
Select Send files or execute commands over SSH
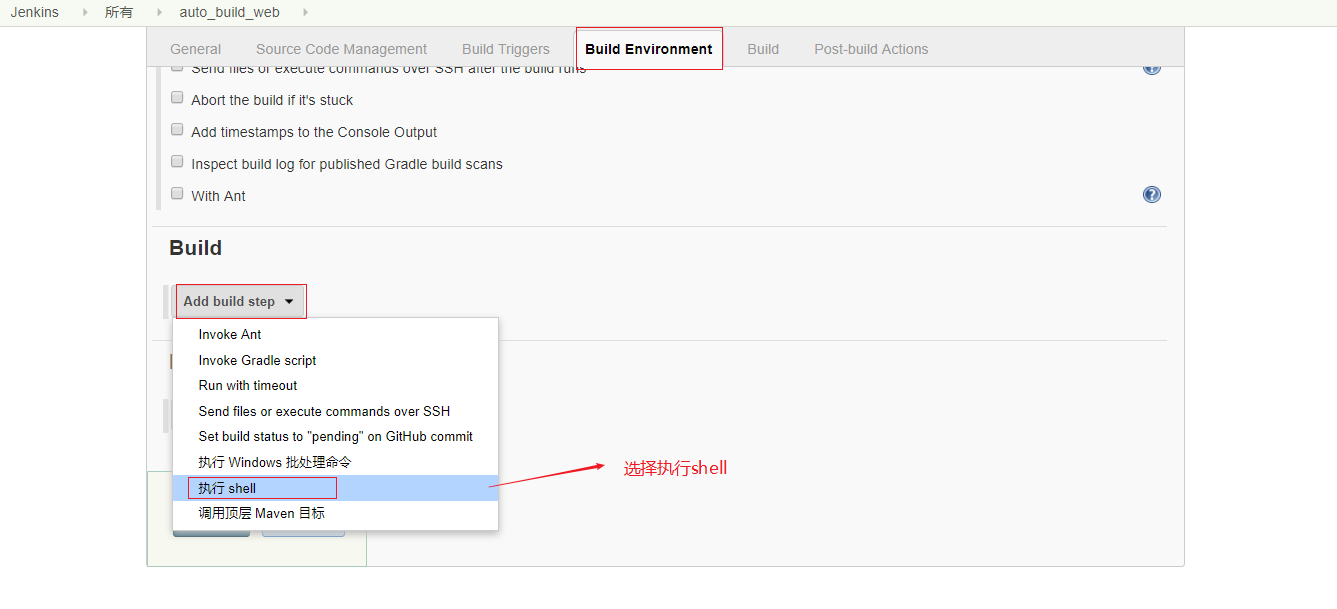335,411
